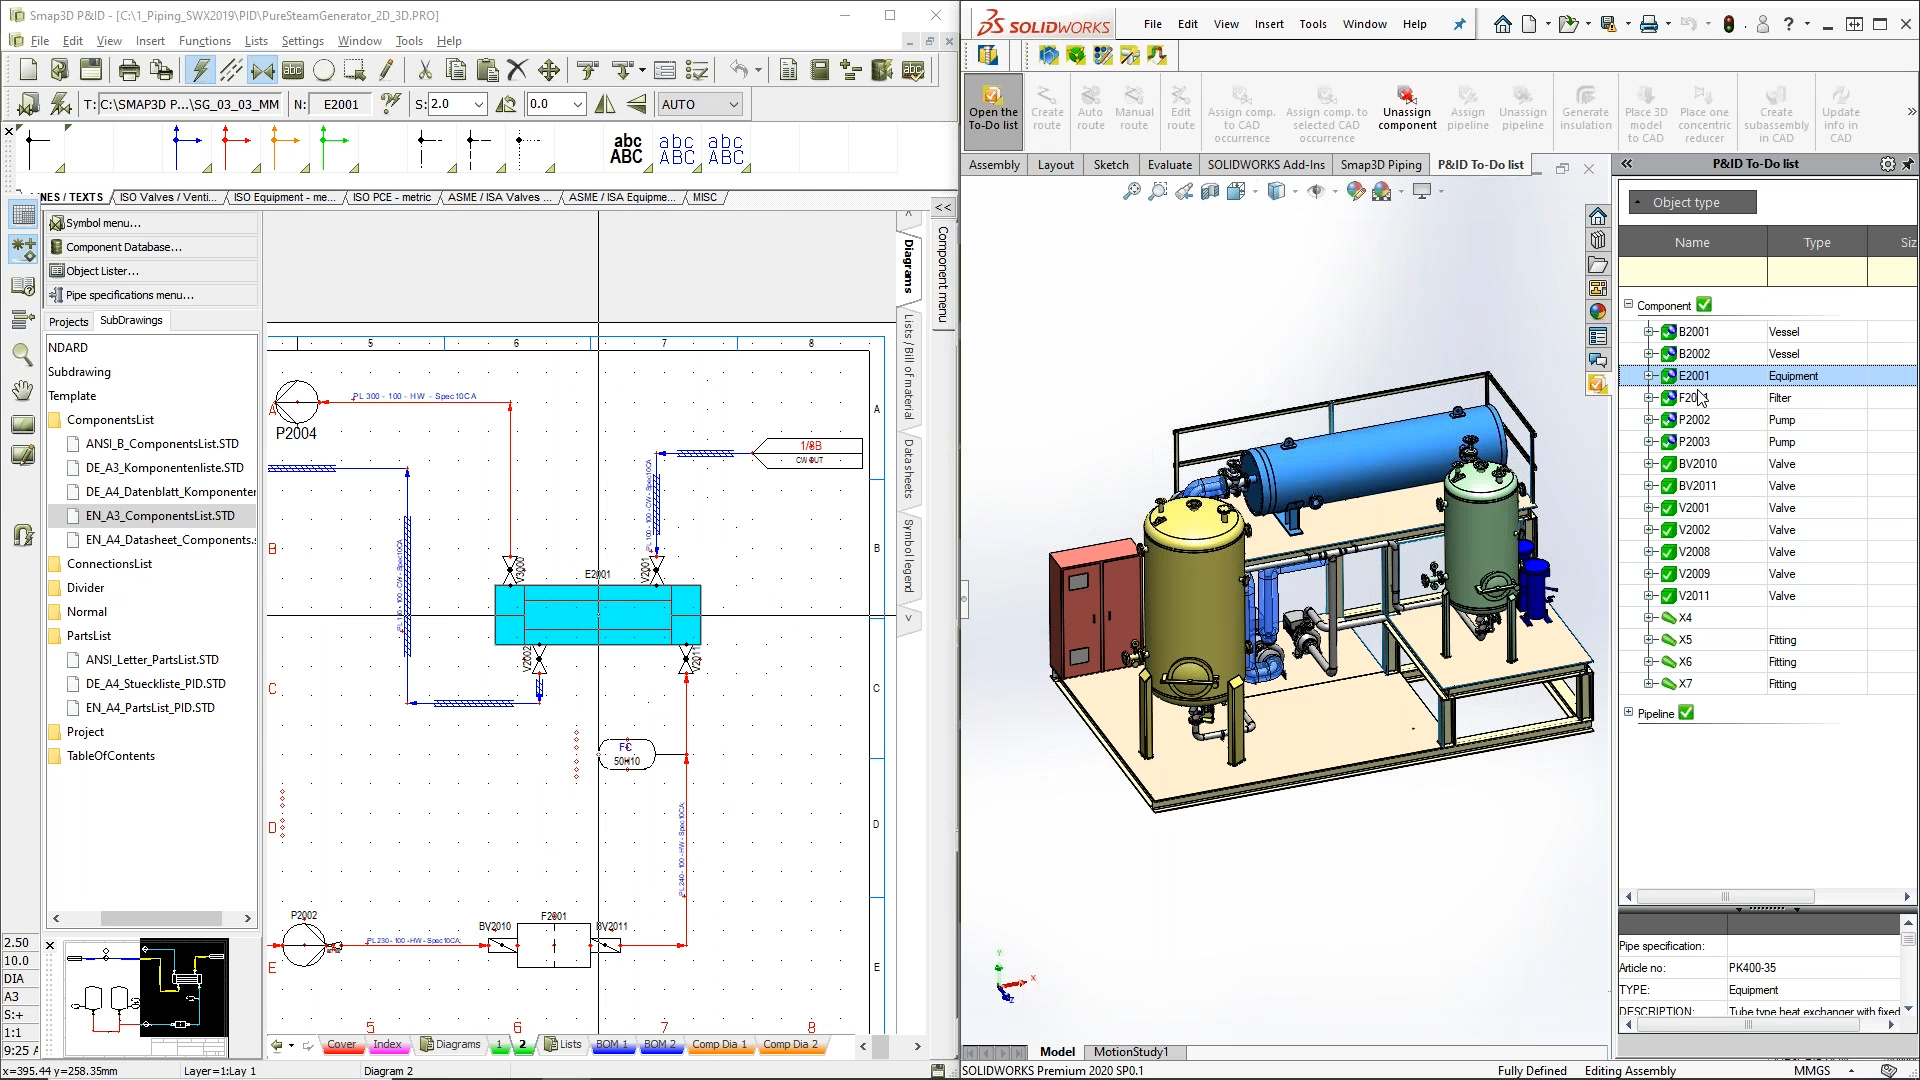Click the P&ID To-Do list settings gear
This screenshot has height=1080, width=1920.
[1887, 164]
